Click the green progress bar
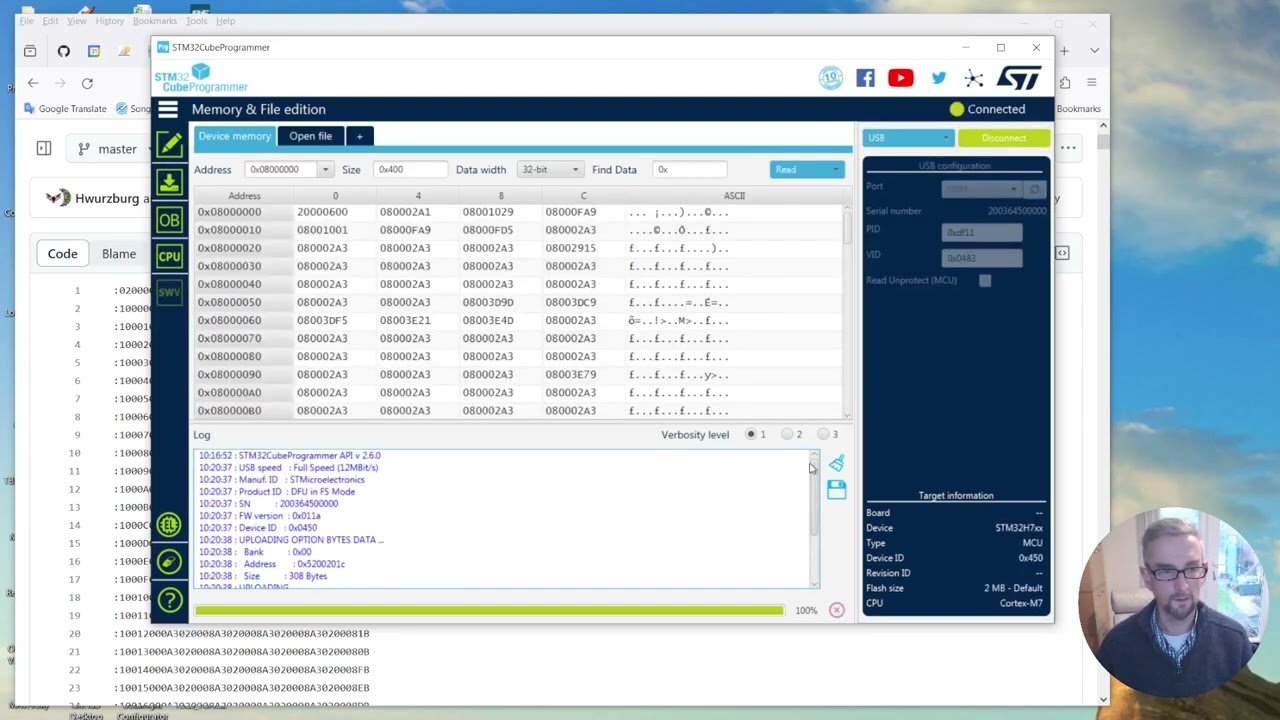The height and width of the screenshot is (720, 1280). [490, 610]
